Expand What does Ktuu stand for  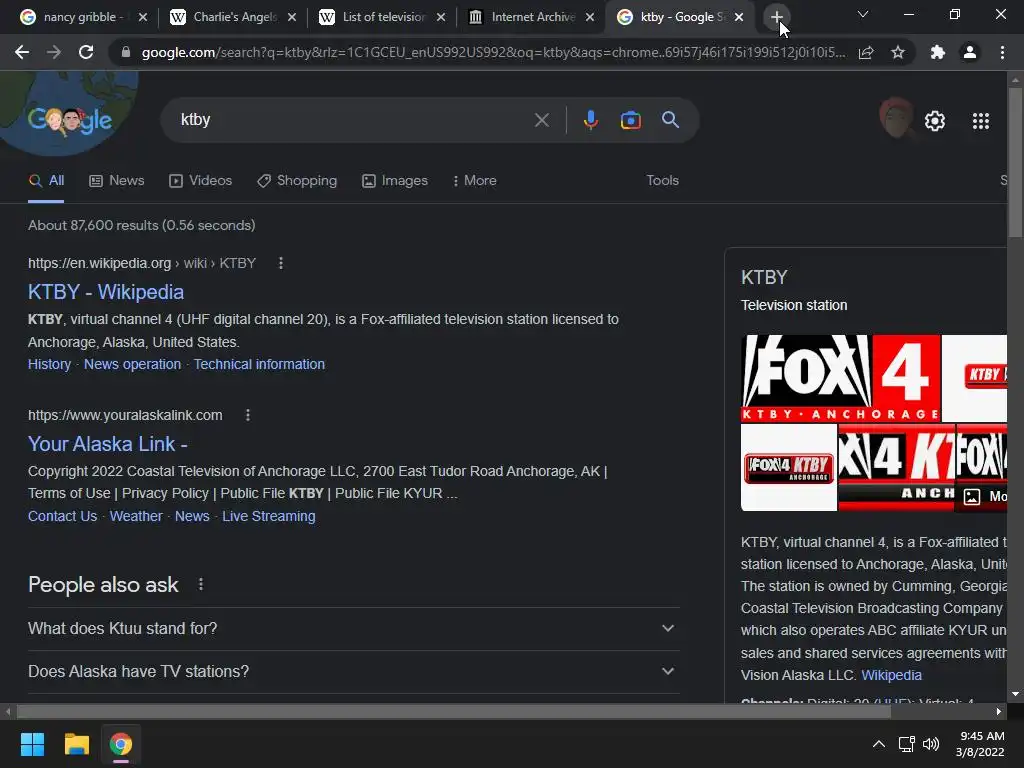(353, 628)
